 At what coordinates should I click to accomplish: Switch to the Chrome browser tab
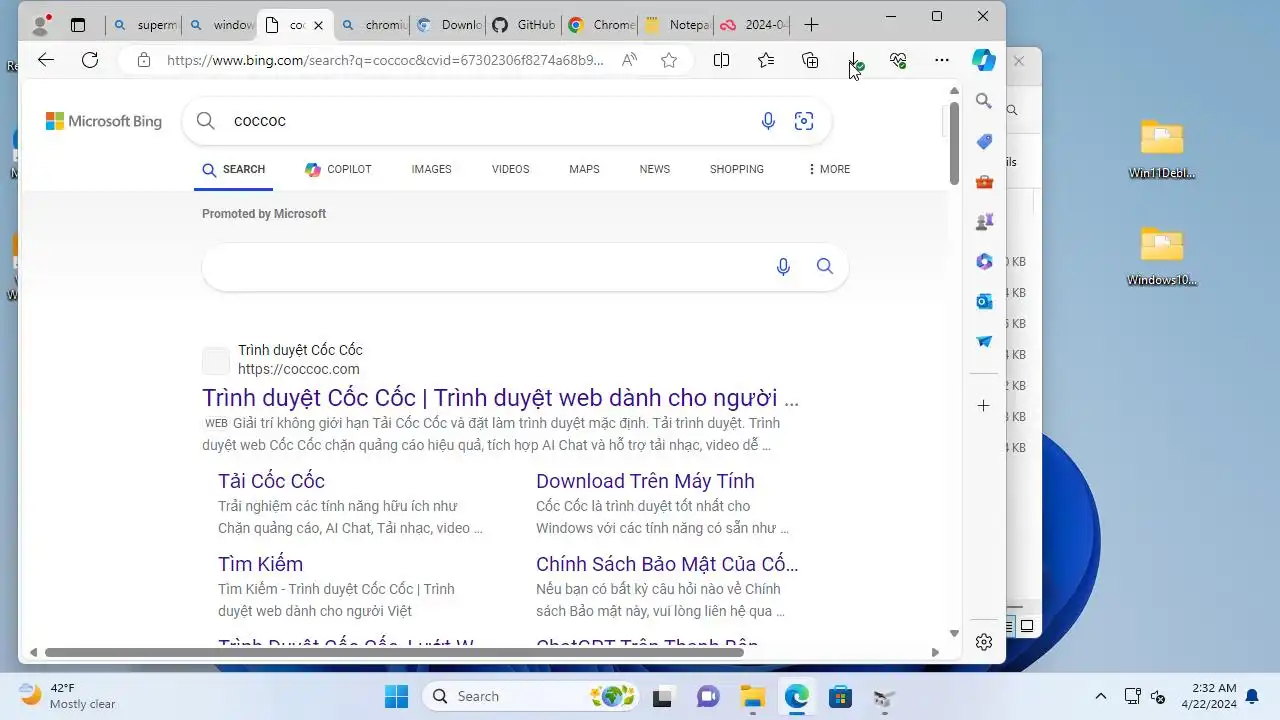[x=601, y=25]
